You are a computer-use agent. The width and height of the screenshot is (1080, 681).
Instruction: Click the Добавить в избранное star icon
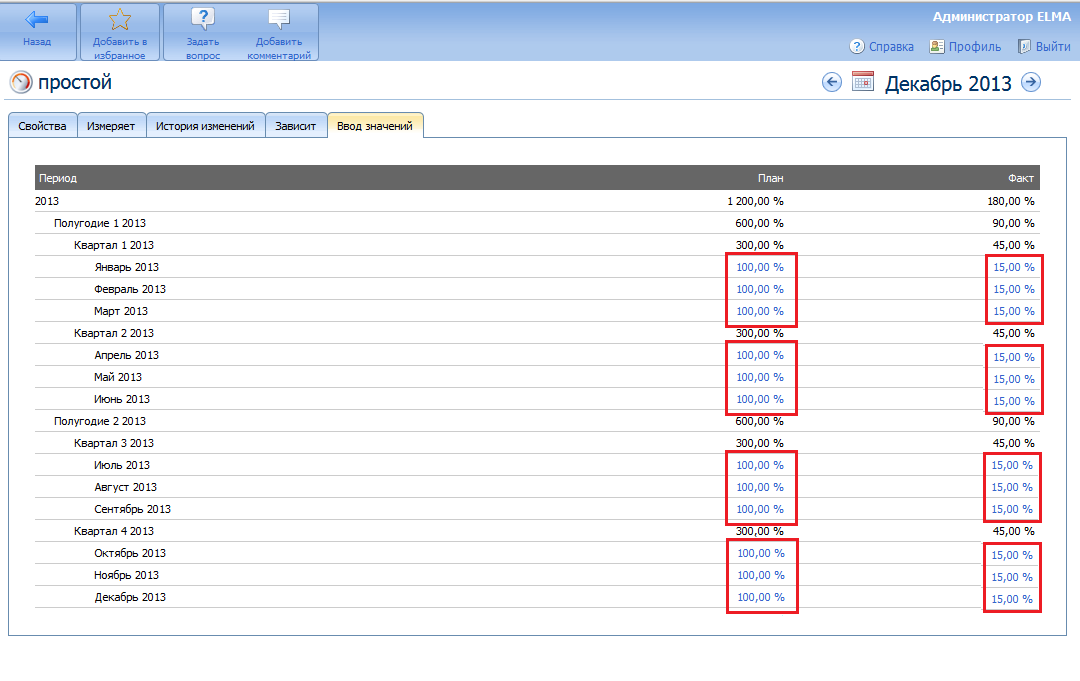(x=119, y=19)
